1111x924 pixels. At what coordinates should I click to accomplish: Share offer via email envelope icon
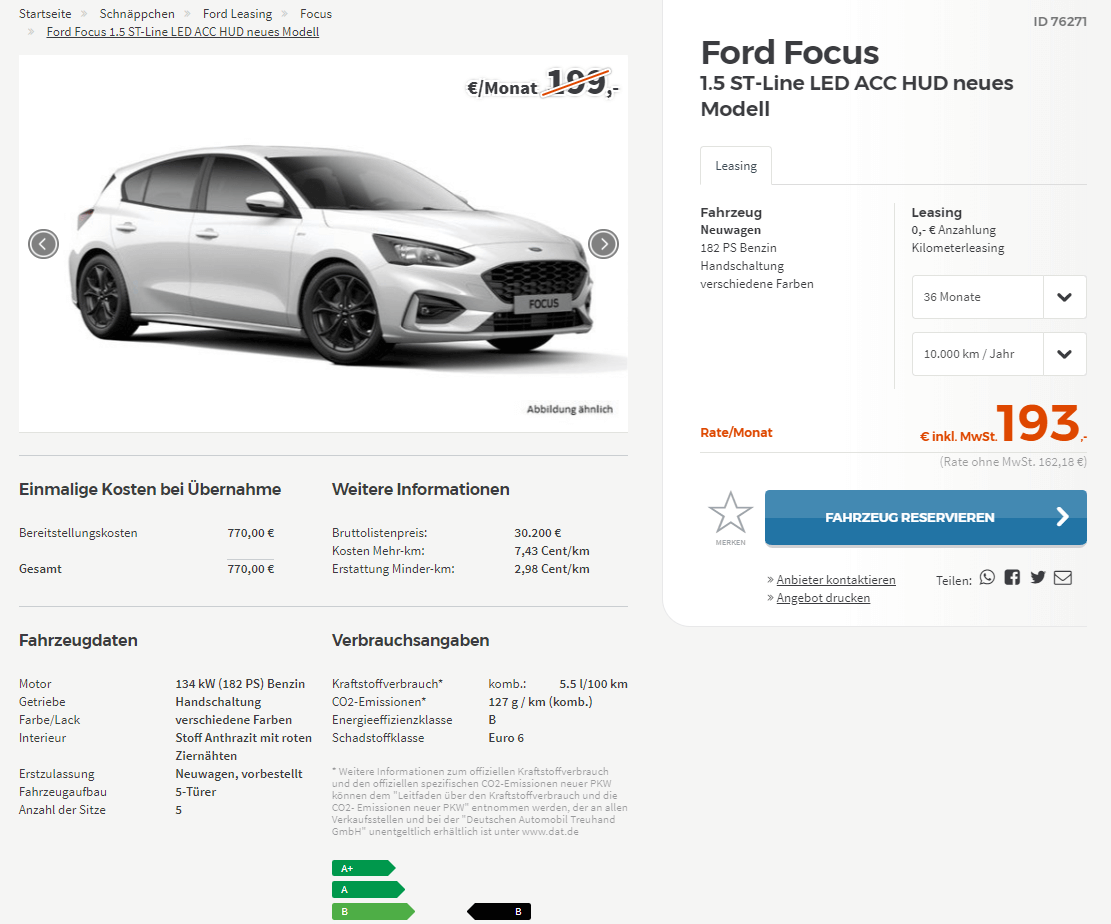click(x=1063, y=578)
